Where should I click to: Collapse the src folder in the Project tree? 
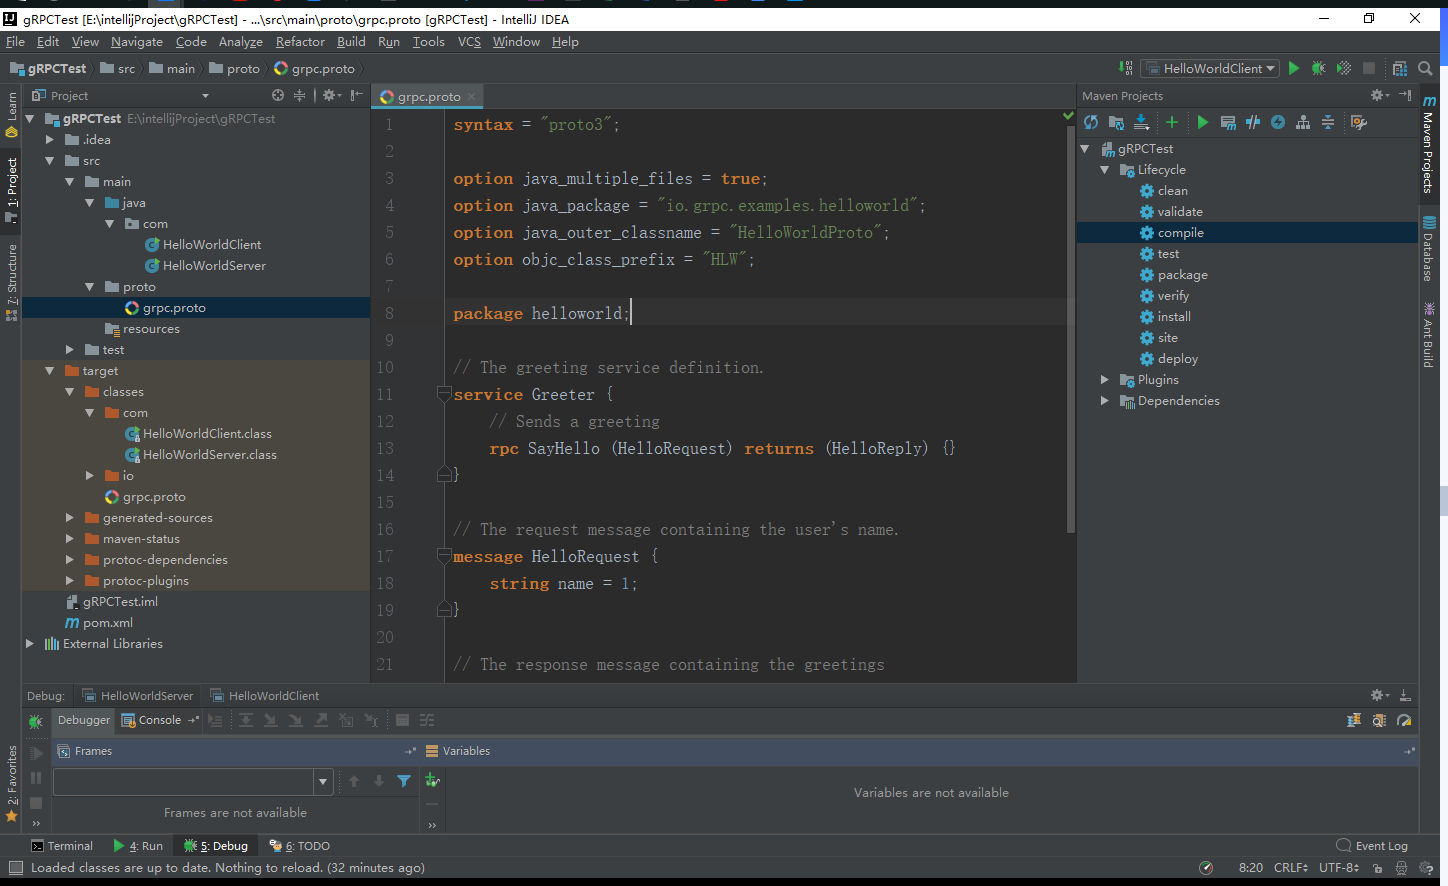pyautogui.click(x=49, y=160)
